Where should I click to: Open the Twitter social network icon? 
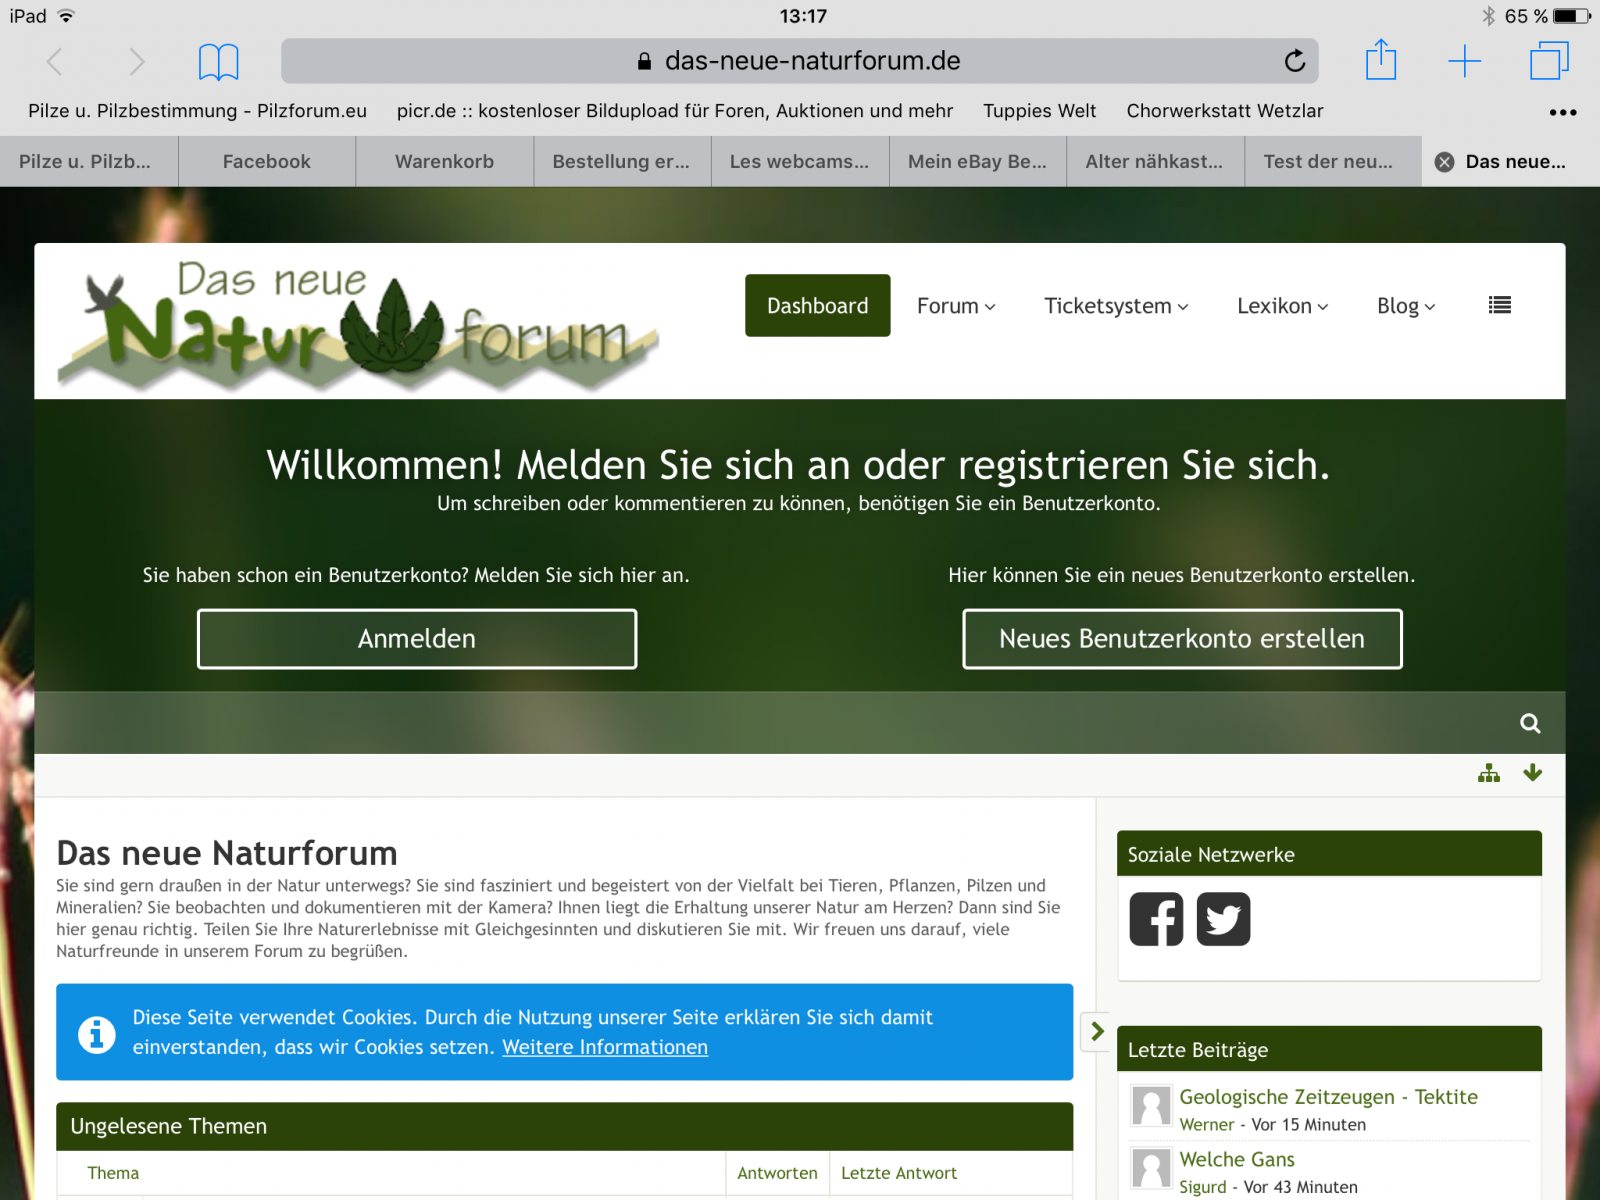1223,919
